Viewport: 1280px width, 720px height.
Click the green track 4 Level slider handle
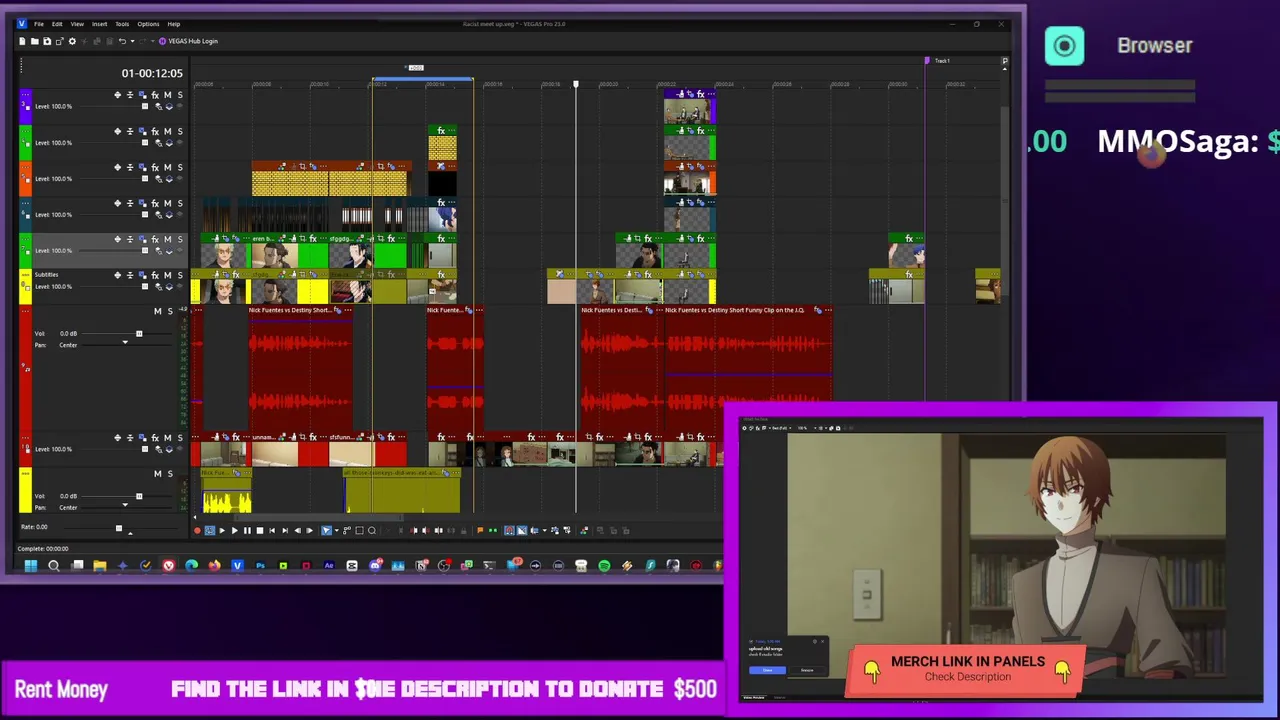(145, 142)
